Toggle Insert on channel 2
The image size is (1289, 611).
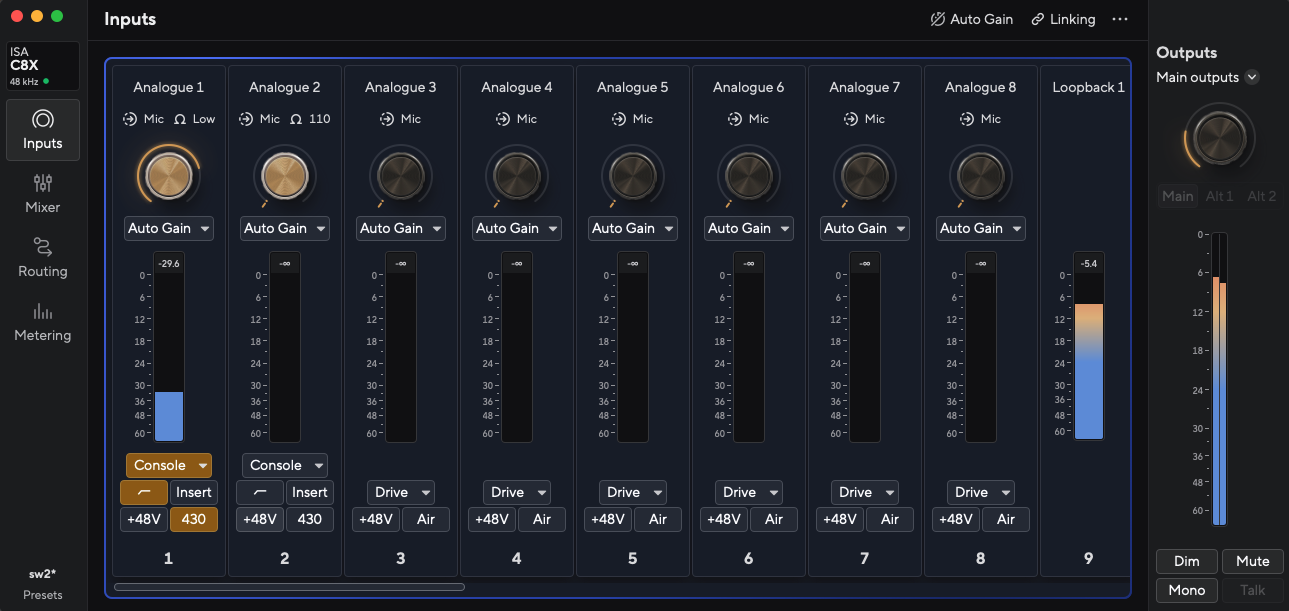310,492
